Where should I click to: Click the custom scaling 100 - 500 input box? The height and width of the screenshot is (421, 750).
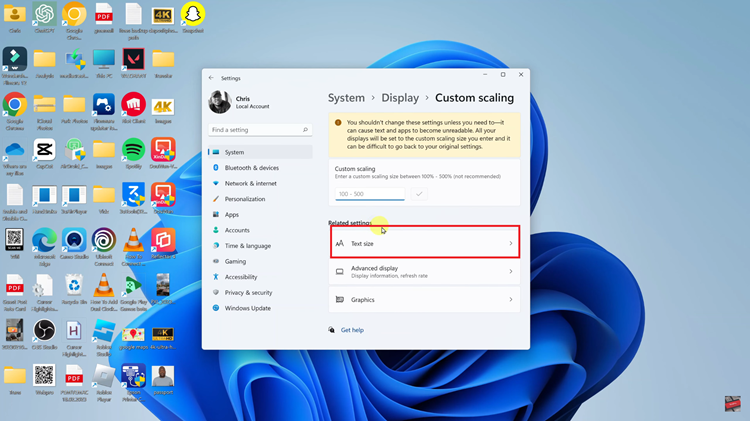(x=370, y=194)
